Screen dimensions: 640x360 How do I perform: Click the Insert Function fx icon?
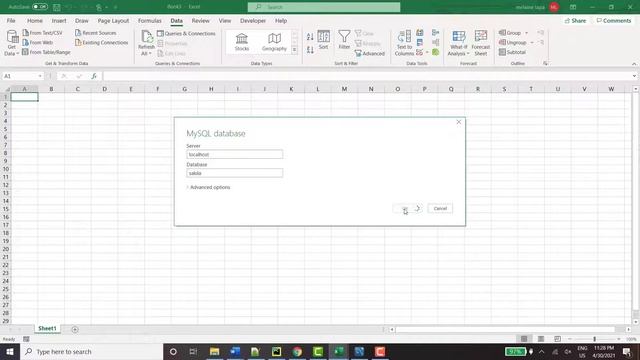[94, 76]
